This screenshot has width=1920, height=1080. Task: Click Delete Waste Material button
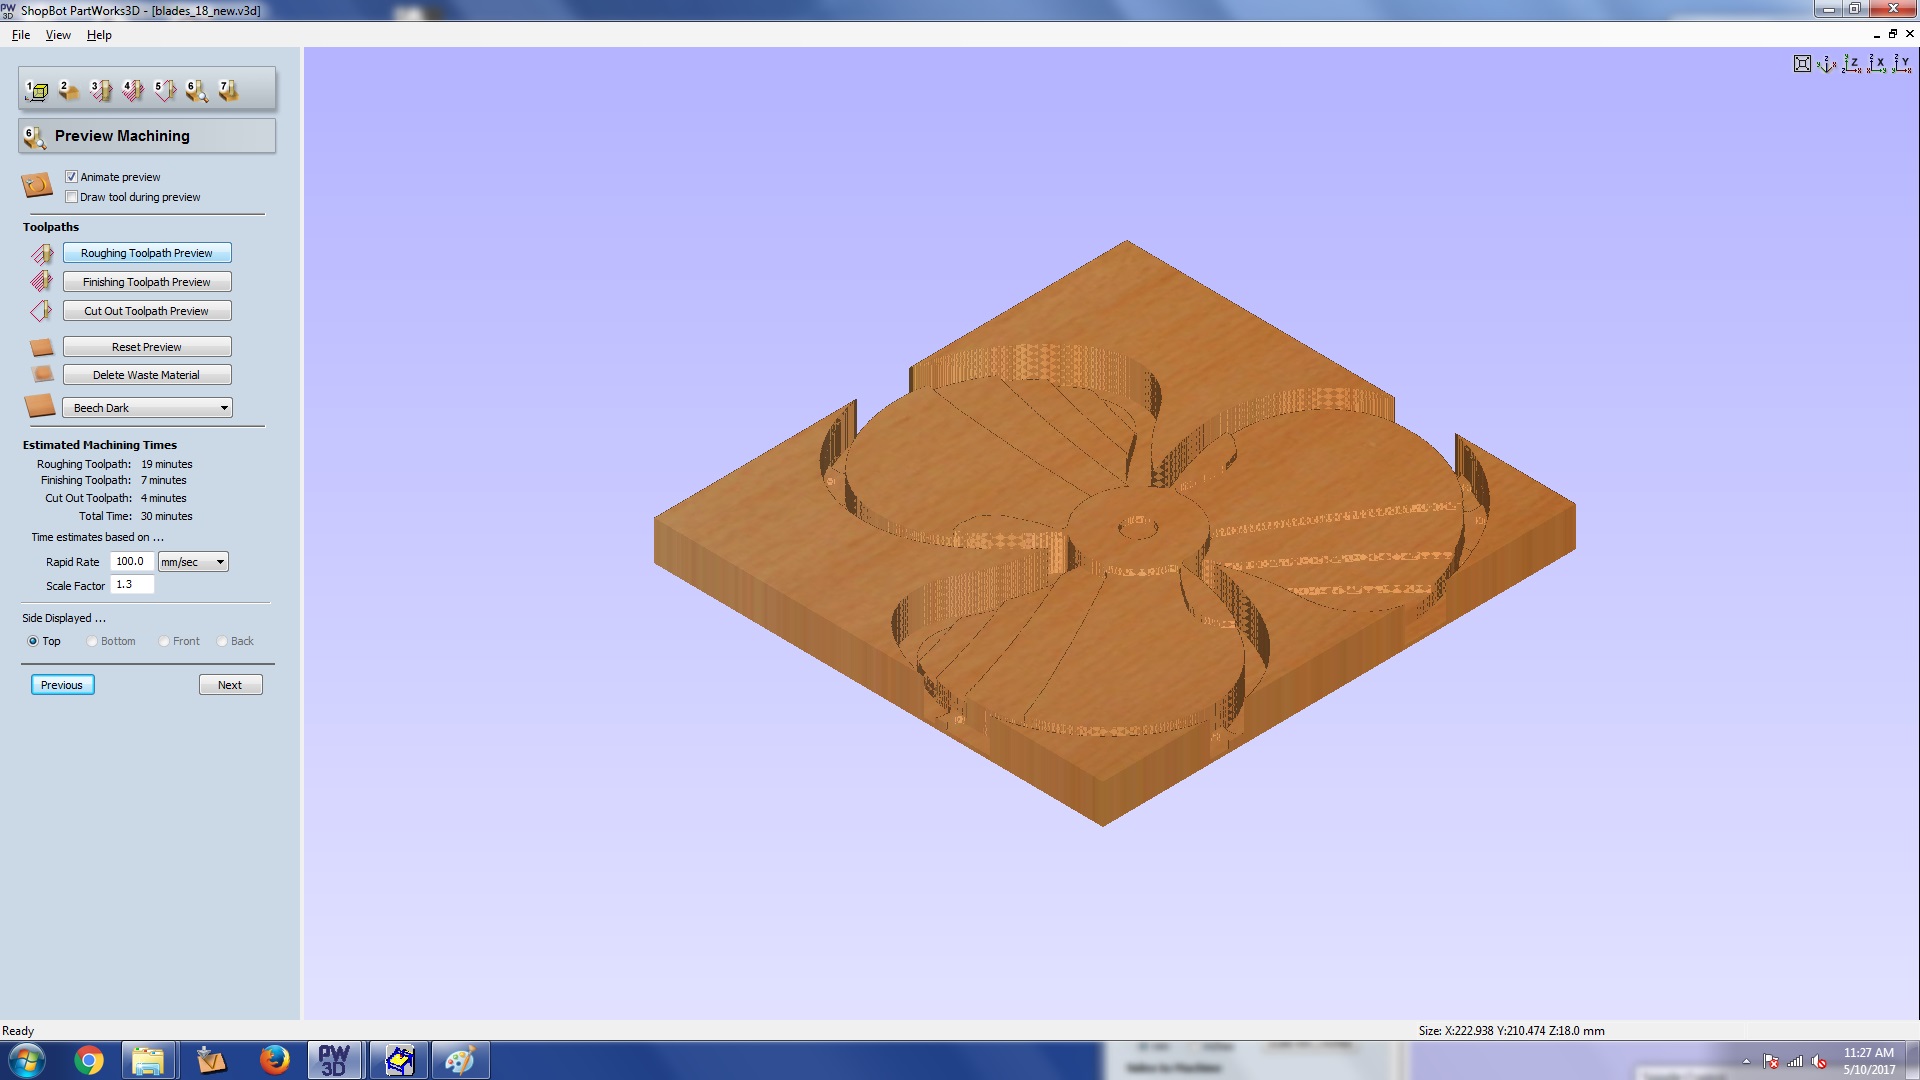pos(147,375)
